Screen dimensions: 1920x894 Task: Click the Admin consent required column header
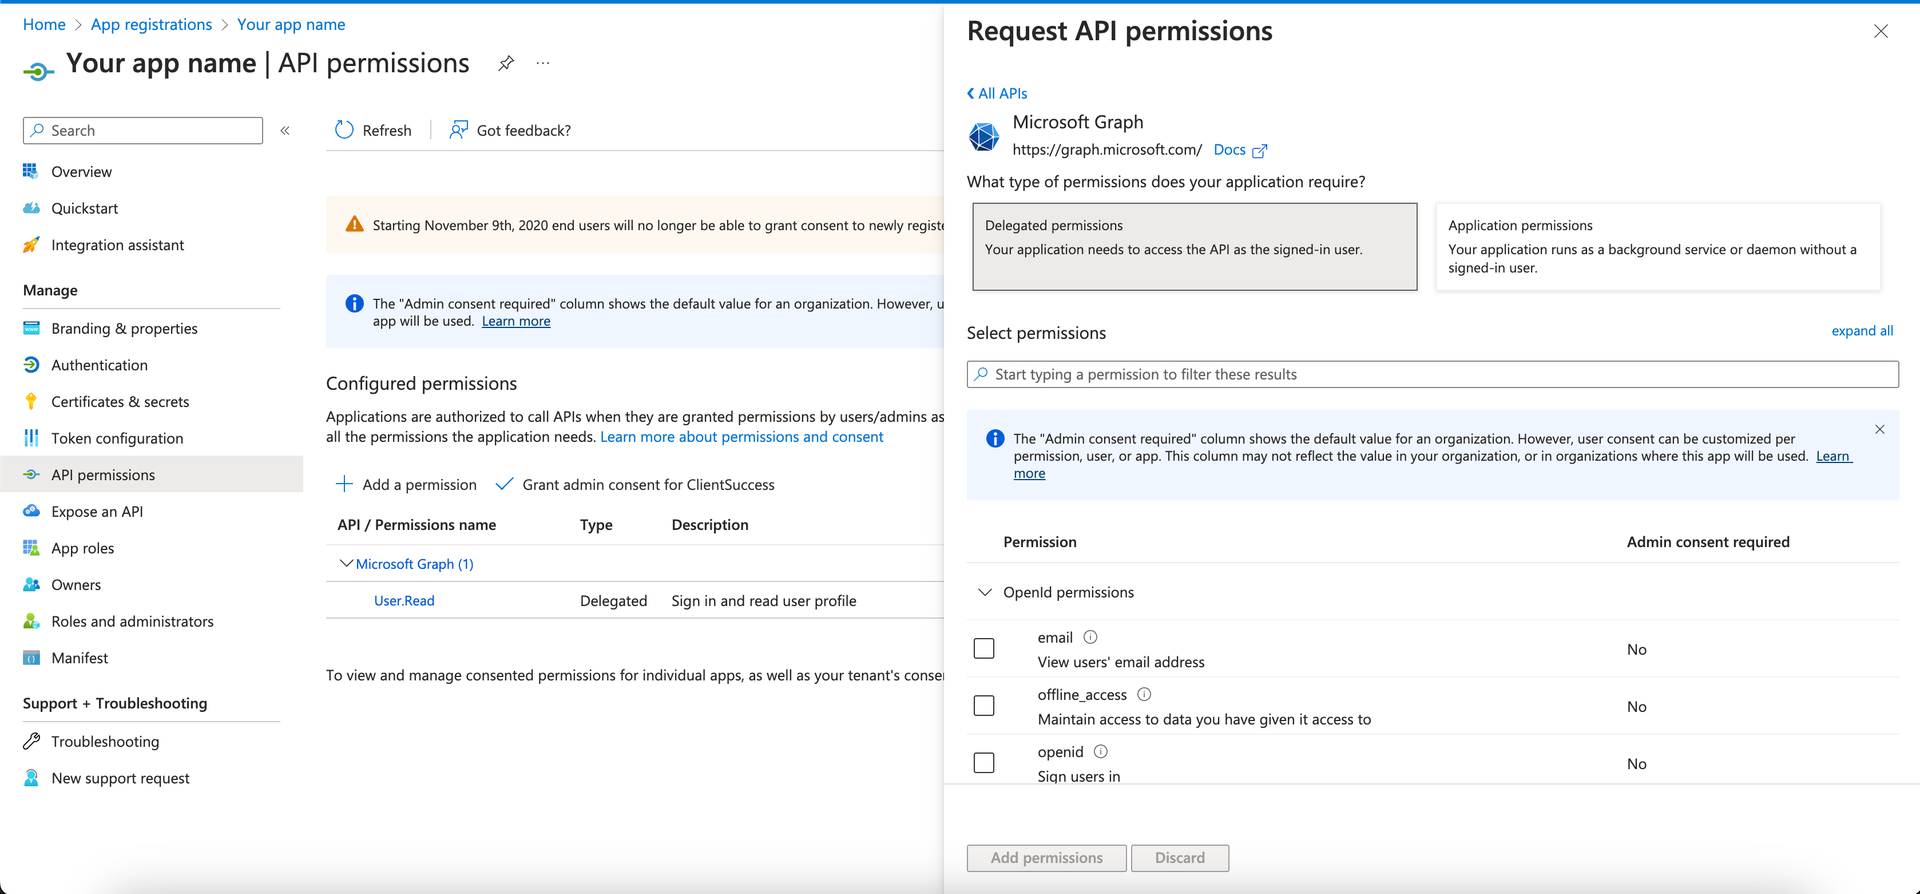[1708, 541]
